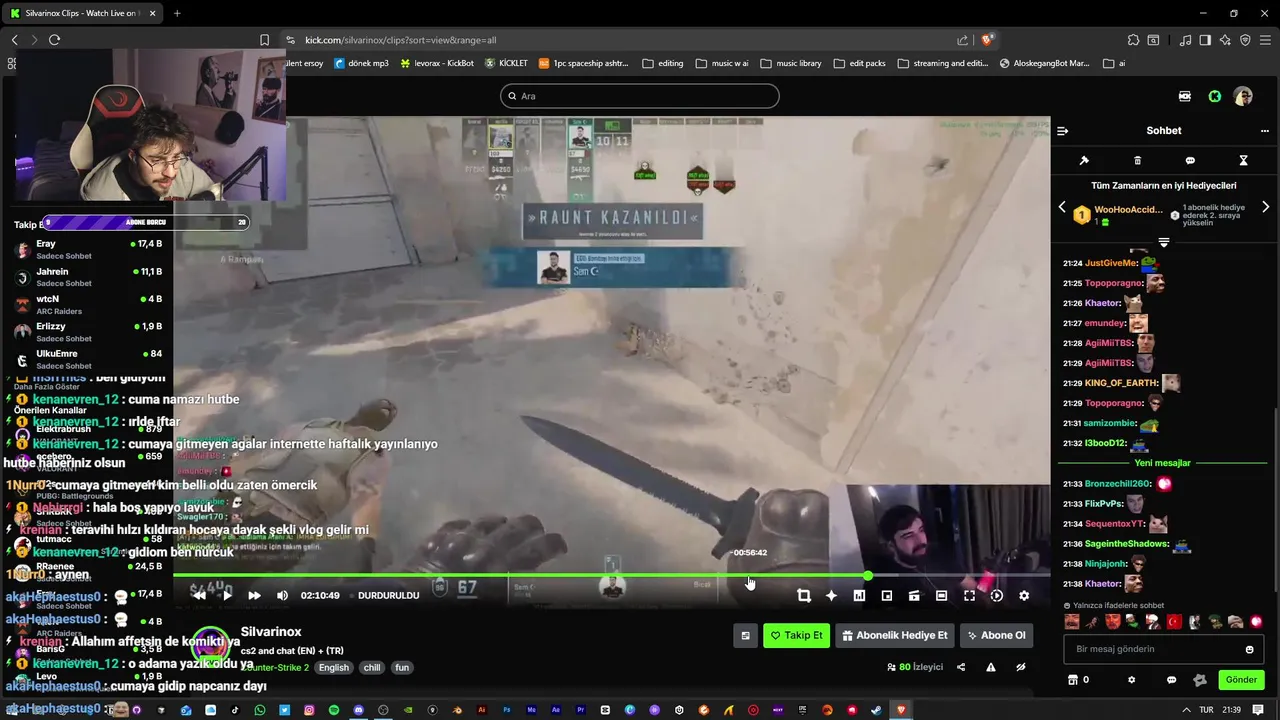Click the hourglass slow mode icon

(1243, 160)
